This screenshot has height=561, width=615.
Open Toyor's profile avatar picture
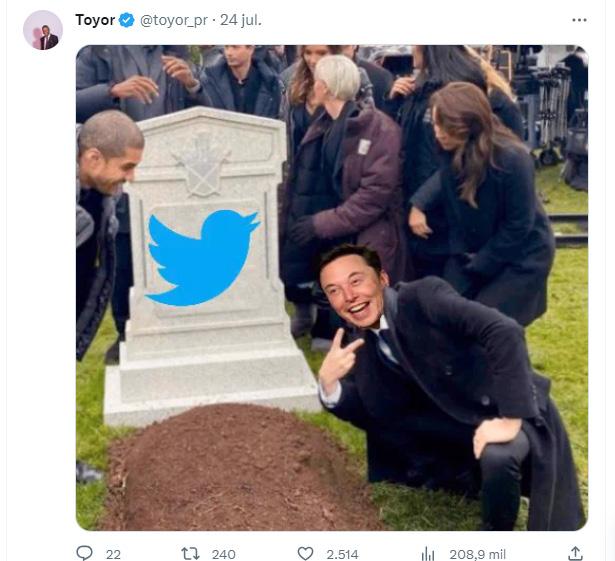[x=43, y=30]
